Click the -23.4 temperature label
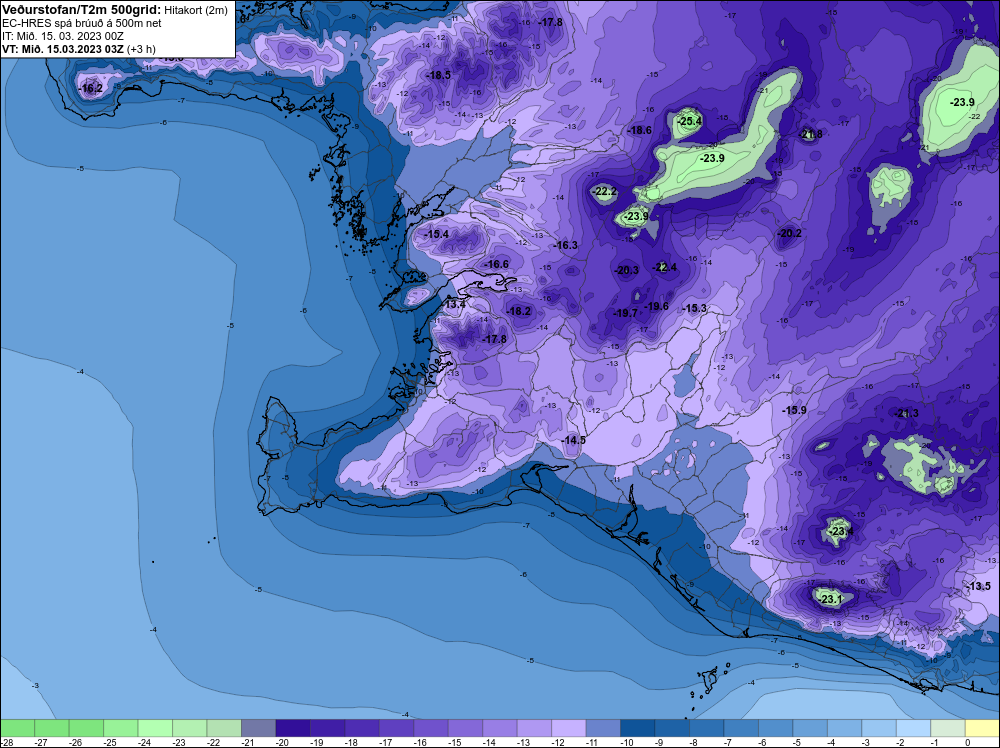This screenshot has width=1000, height=748. (x=840, y=531)
